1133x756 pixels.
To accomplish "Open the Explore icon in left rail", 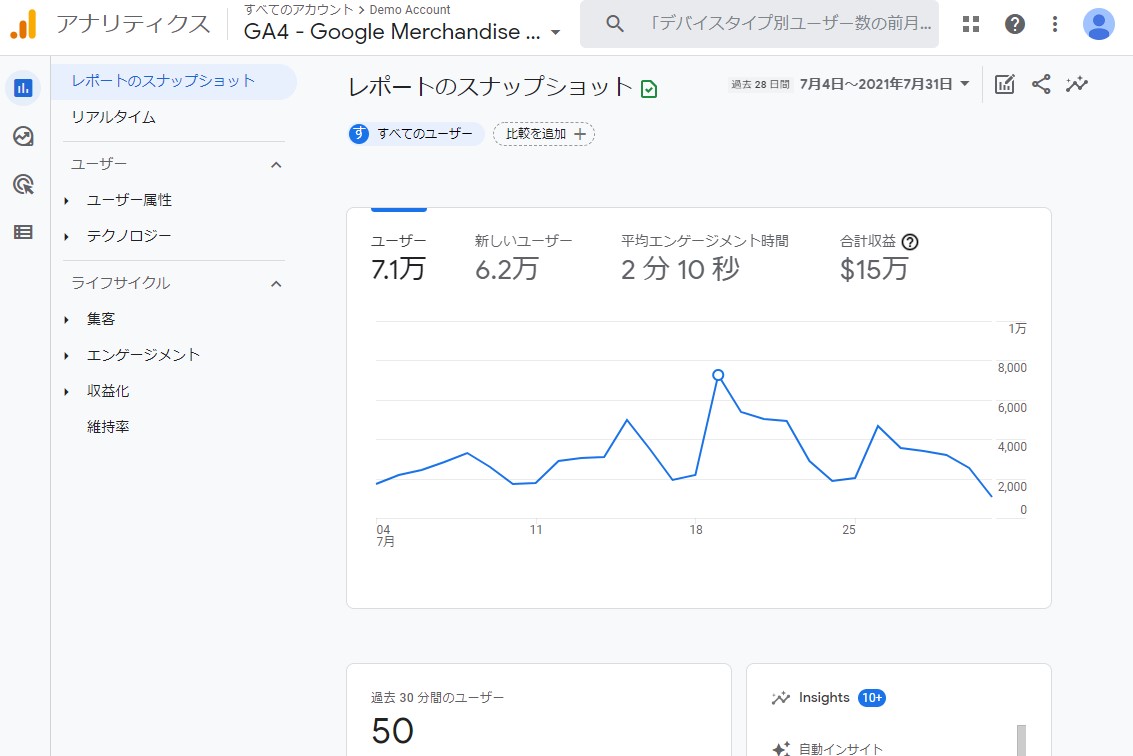I will [x=23, y=136].
